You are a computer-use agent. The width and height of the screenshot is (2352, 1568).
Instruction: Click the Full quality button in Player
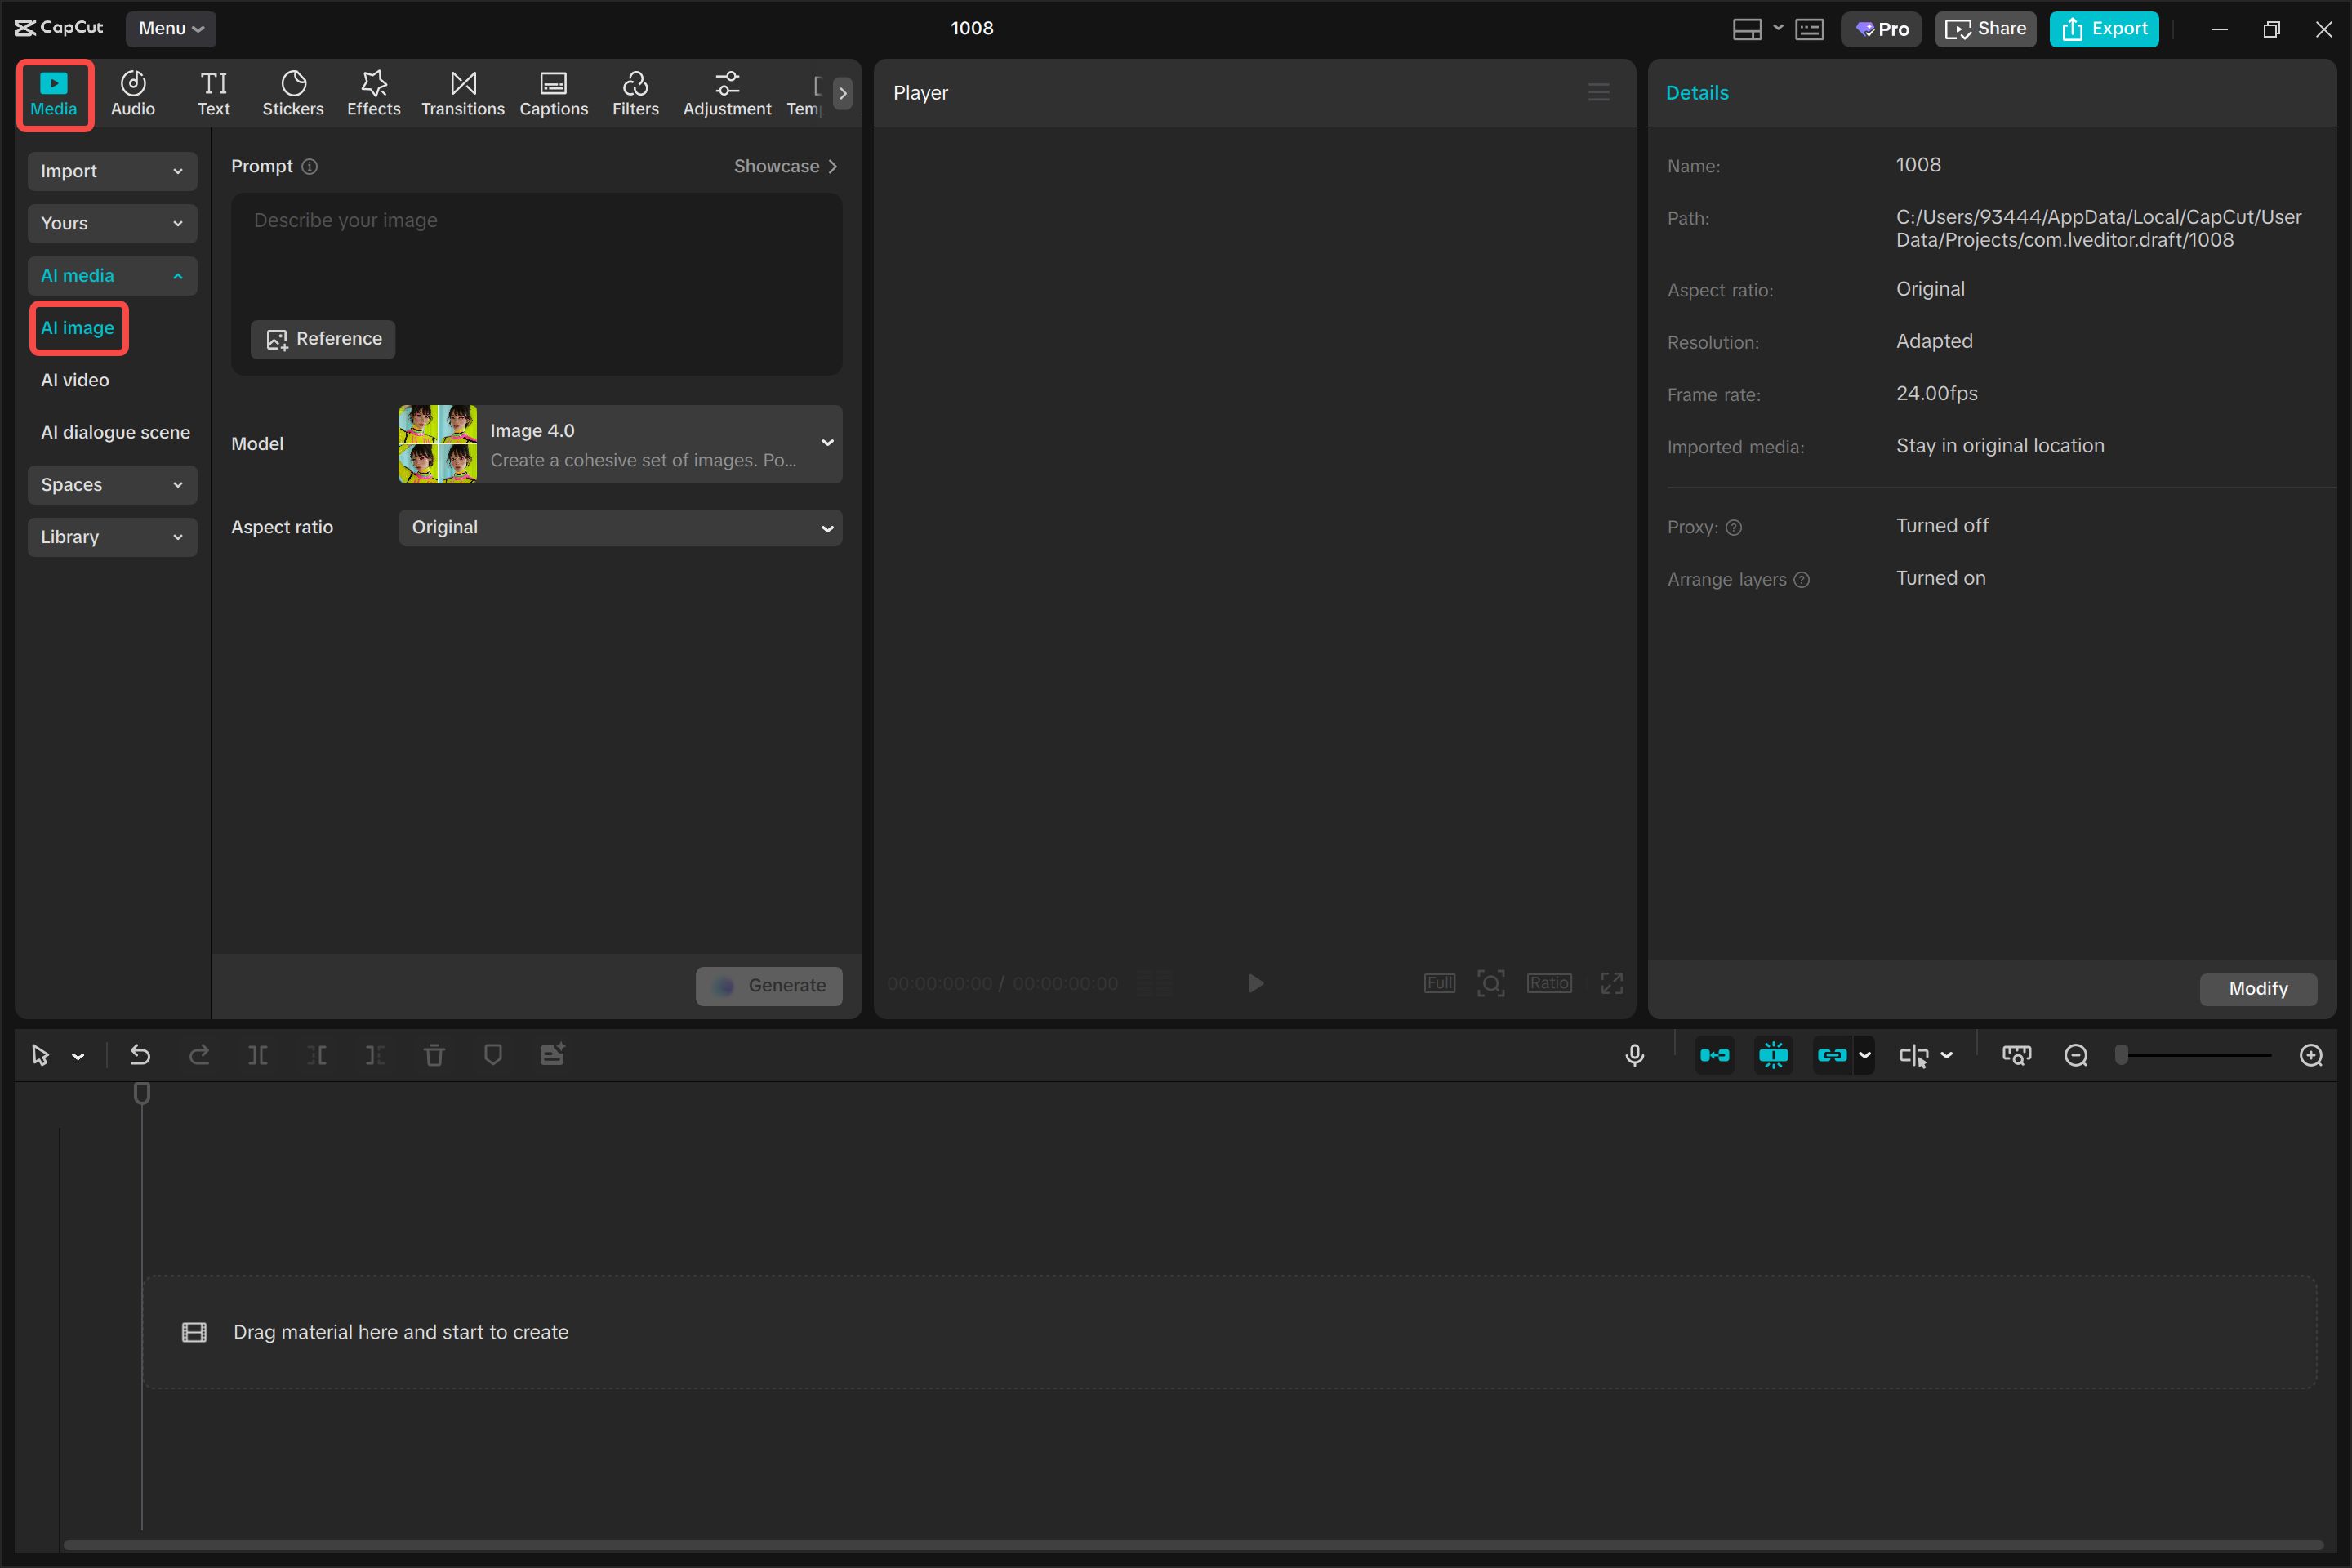(1439, 983)
